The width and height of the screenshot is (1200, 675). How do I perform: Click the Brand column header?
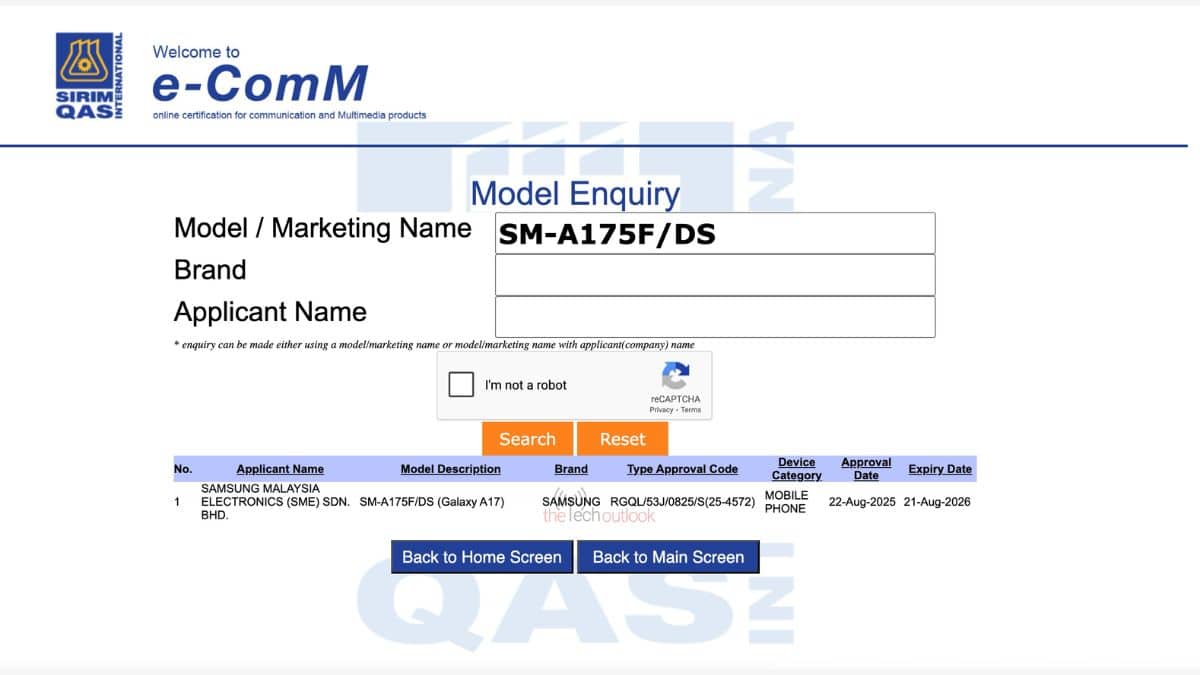(x=571, y=469)
